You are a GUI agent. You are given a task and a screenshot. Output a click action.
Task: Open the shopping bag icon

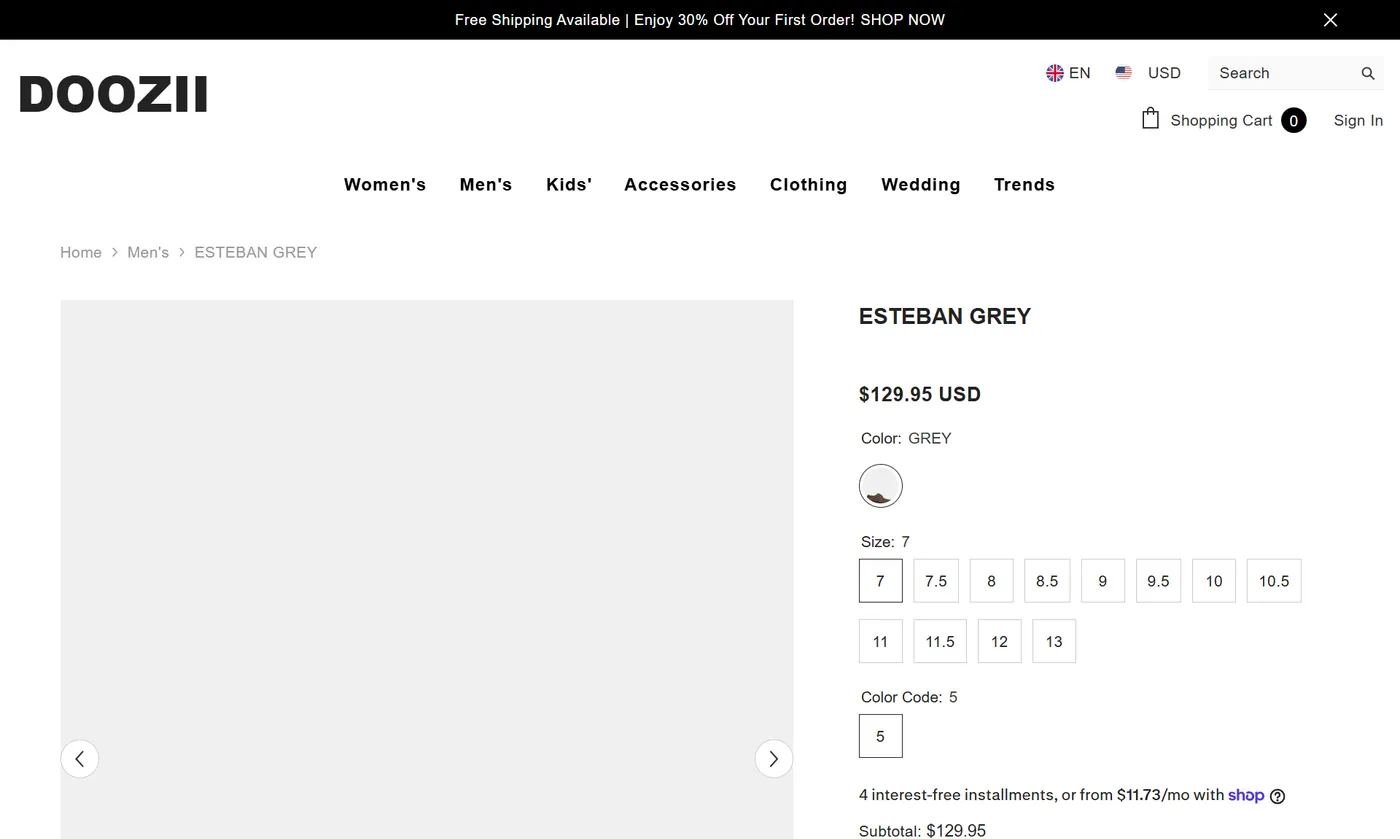(x=1151, y=119)
